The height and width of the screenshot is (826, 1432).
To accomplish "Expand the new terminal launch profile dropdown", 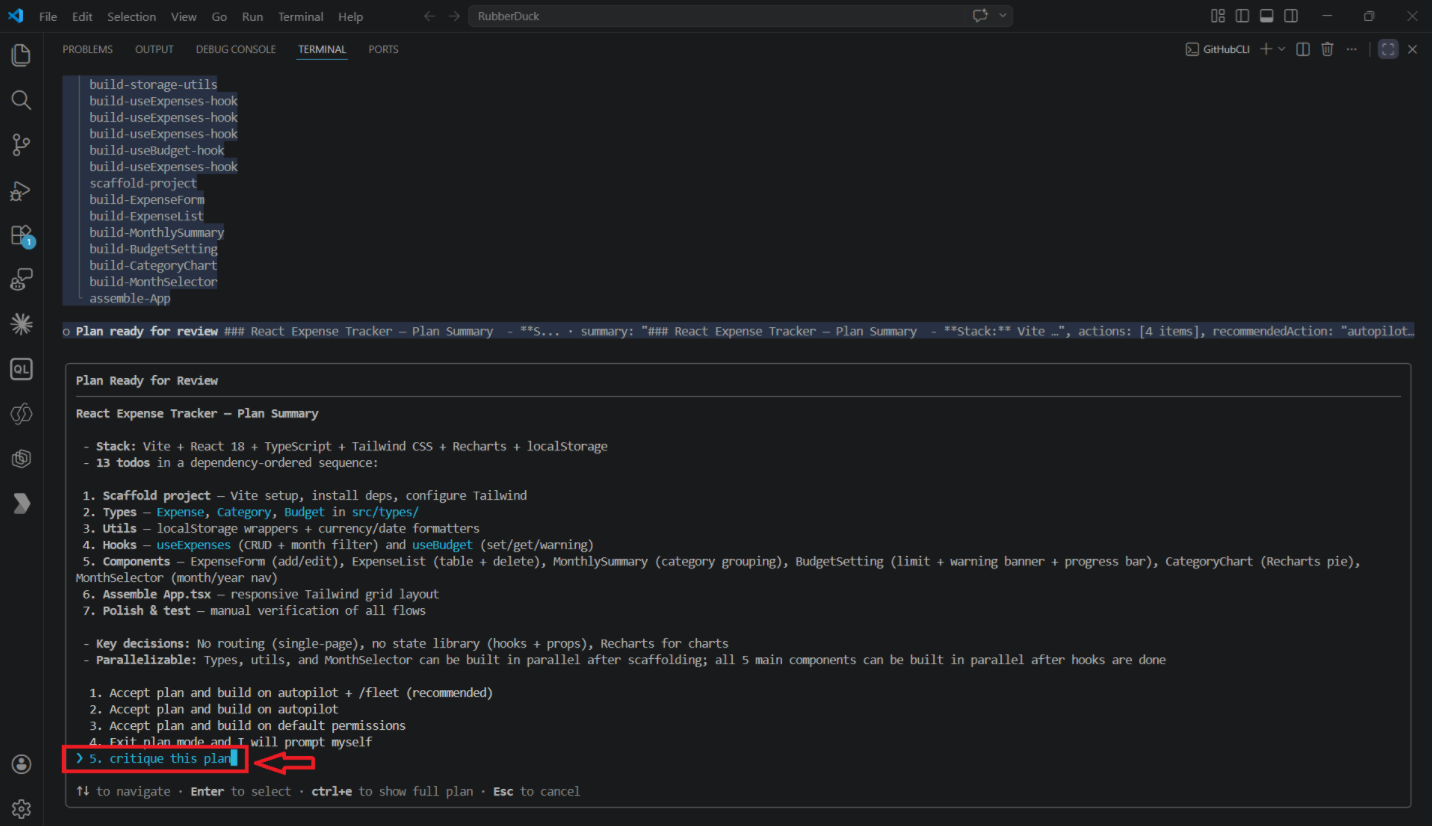I will 1282,49.
